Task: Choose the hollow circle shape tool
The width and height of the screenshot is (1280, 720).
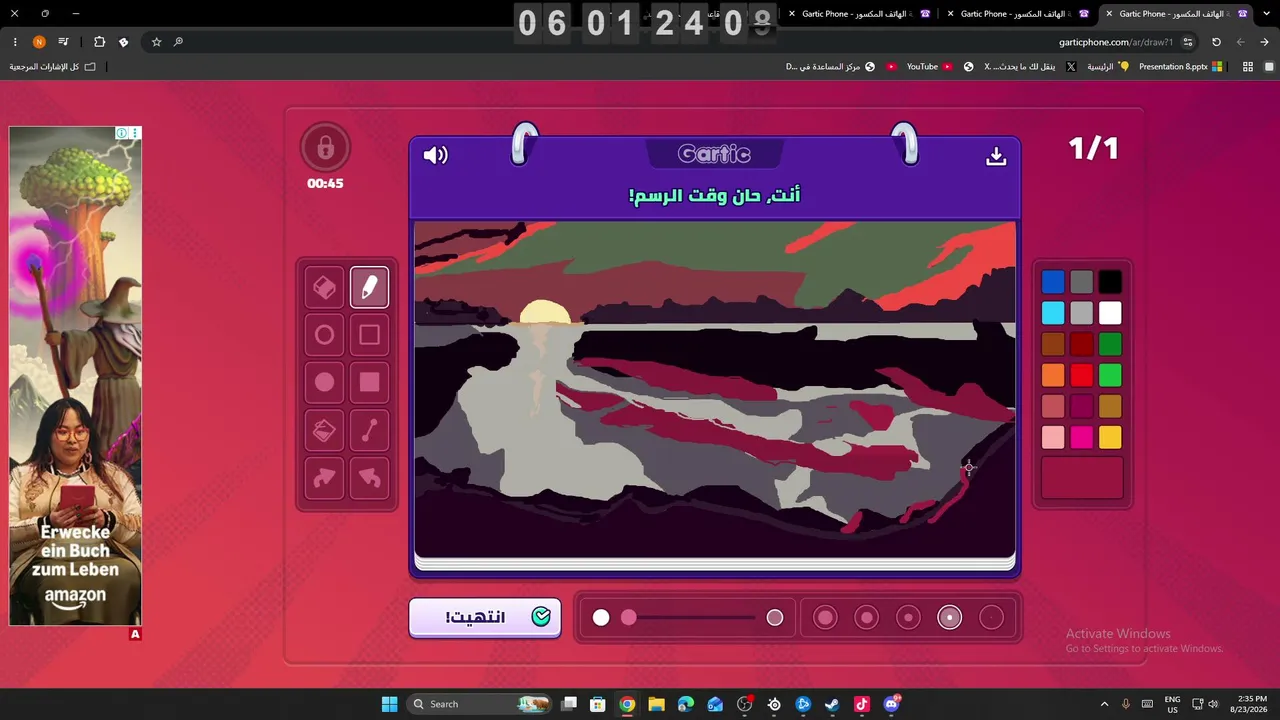Action: pyautogui.click(x=324, y=335)
